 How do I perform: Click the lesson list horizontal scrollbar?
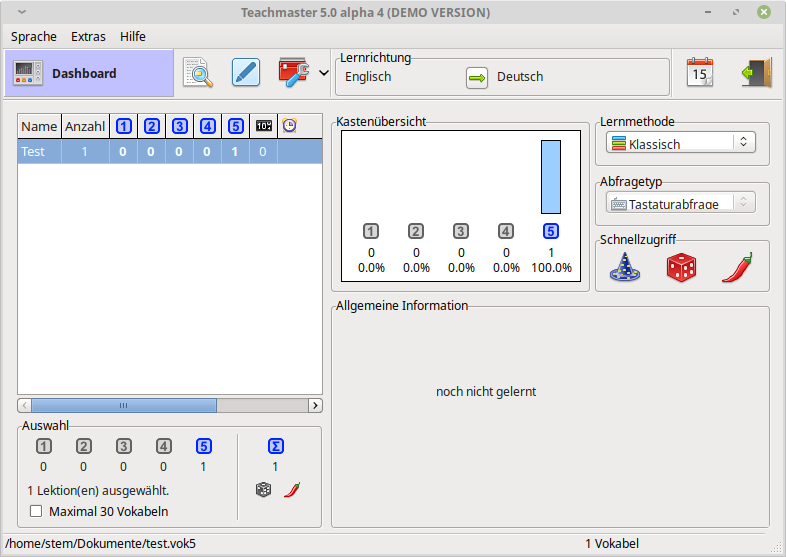coord(123,405)
